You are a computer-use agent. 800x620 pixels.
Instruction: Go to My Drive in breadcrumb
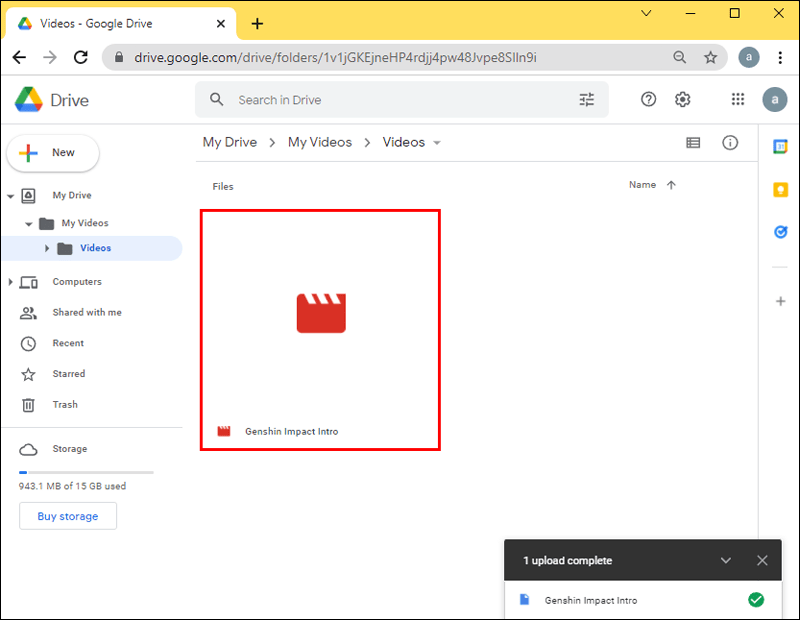click(x=230, y=142)
